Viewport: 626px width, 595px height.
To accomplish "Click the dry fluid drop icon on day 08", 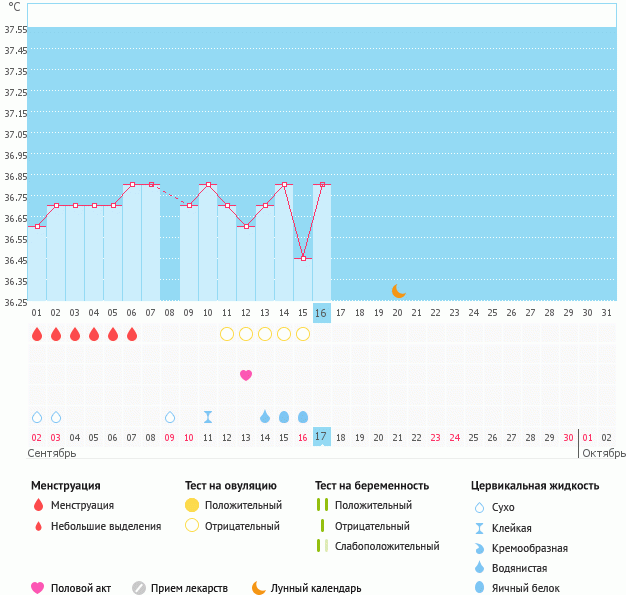I will click(x=170, y=416).
